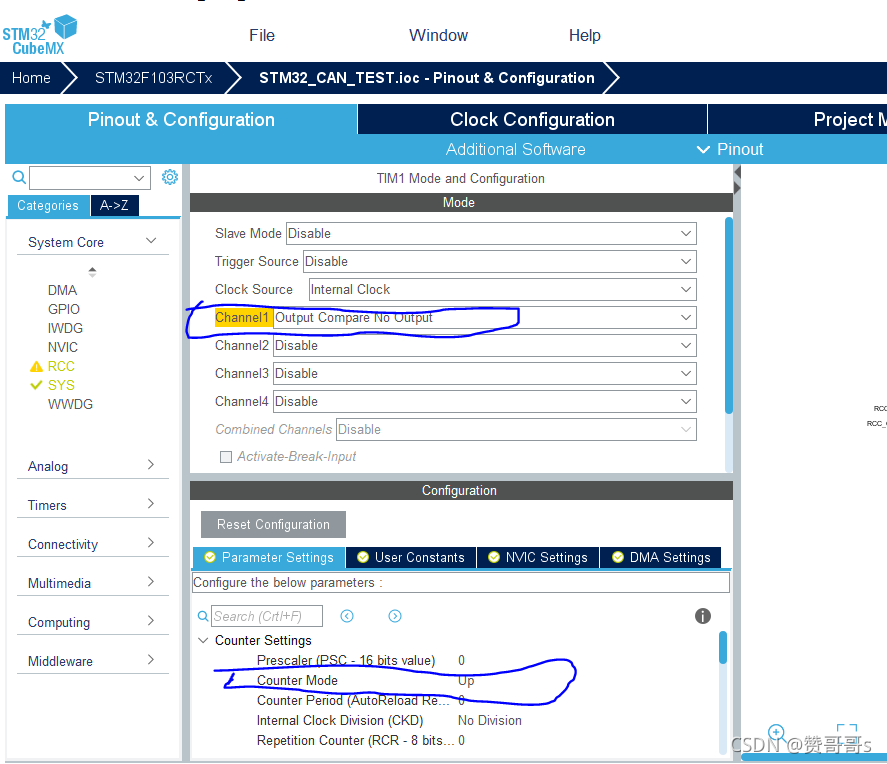Click the Mode section vertical scrollbar
The height and width of the screenshot is (764, 887).
click(x=729, y=316)
